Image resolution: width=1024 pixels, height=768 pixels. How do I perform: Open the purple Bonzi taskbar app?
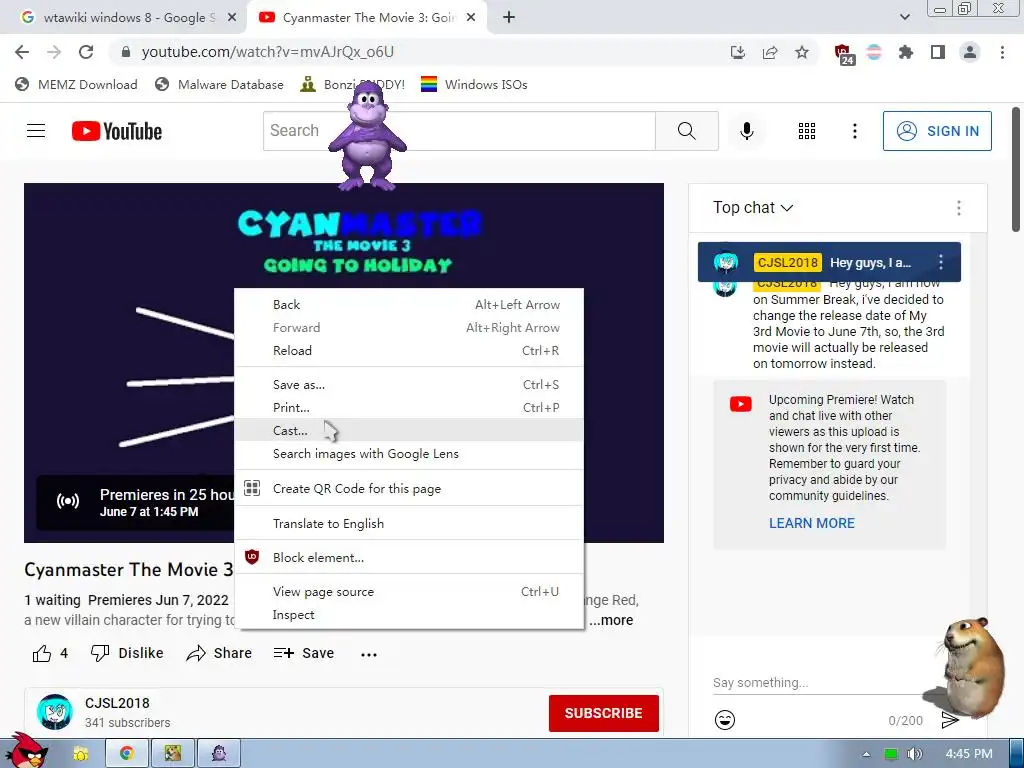219,754
